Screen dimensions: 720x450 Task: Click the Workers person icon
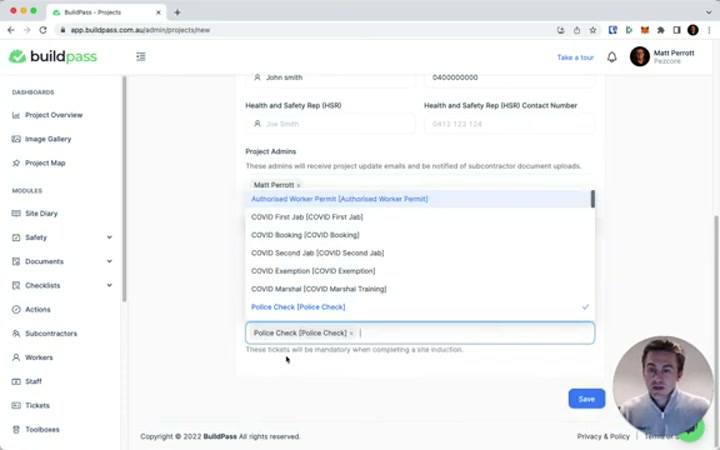click(16, 357)
